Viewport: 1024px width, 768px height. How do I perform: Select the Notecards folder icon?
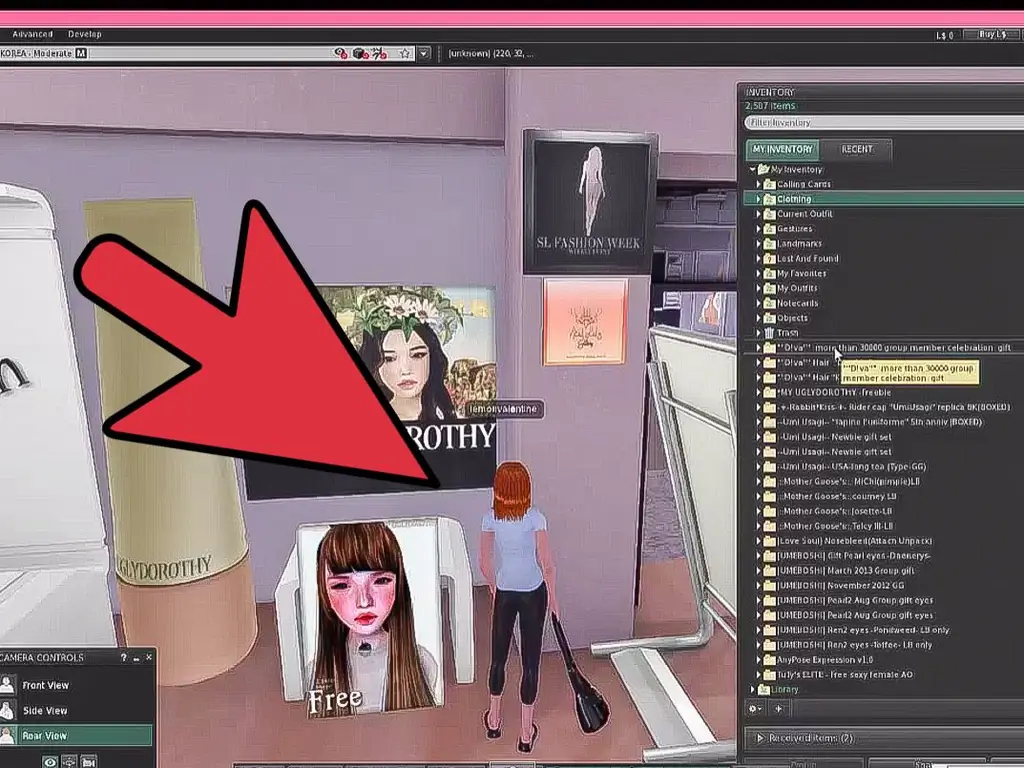pyautogui.click(x=769, y=303)
